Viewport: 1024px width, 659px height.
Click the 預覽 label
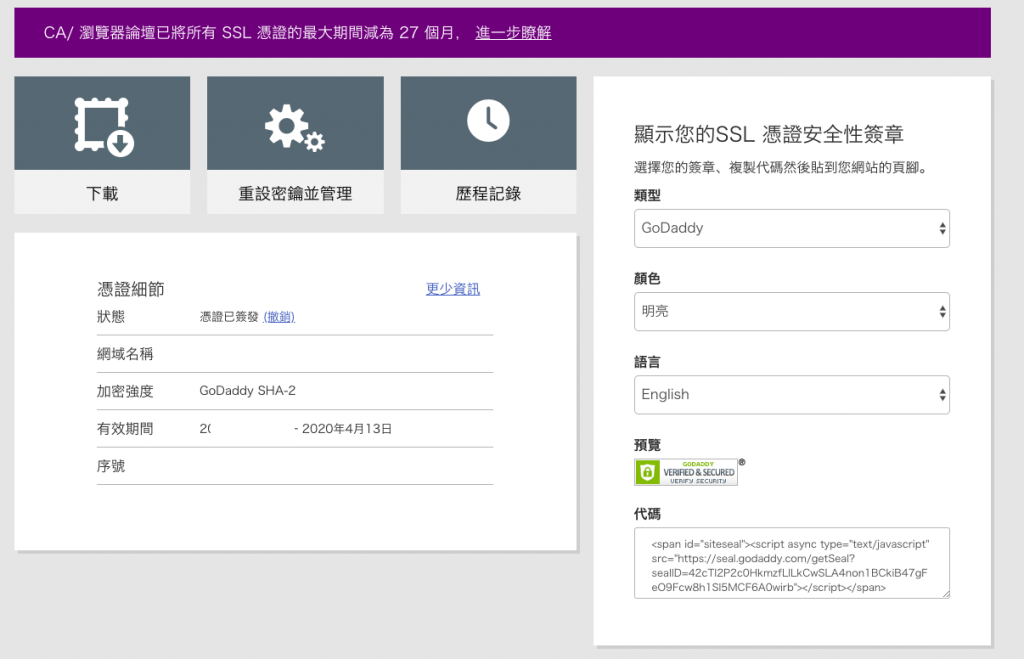[647, 445]
